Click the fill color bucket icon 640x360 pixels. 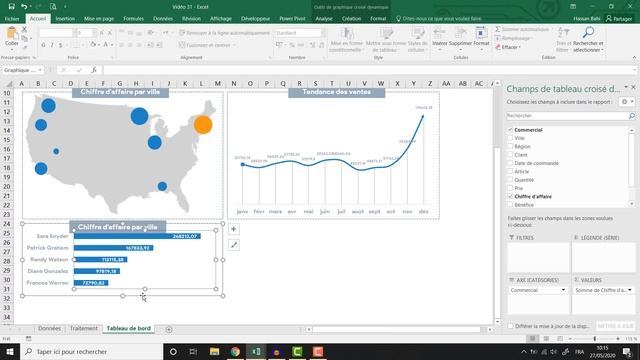tap(93, 45)
